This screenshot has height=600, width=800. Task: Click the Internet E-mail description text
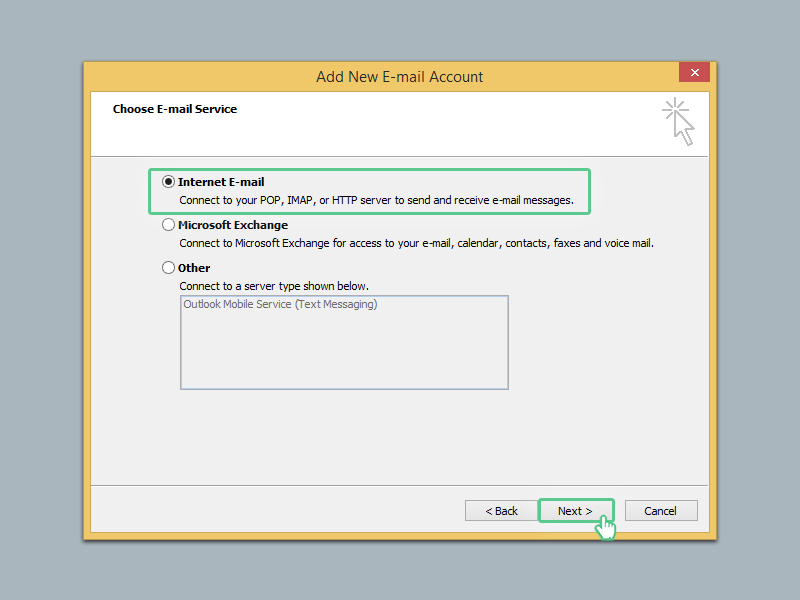(377, 200)
